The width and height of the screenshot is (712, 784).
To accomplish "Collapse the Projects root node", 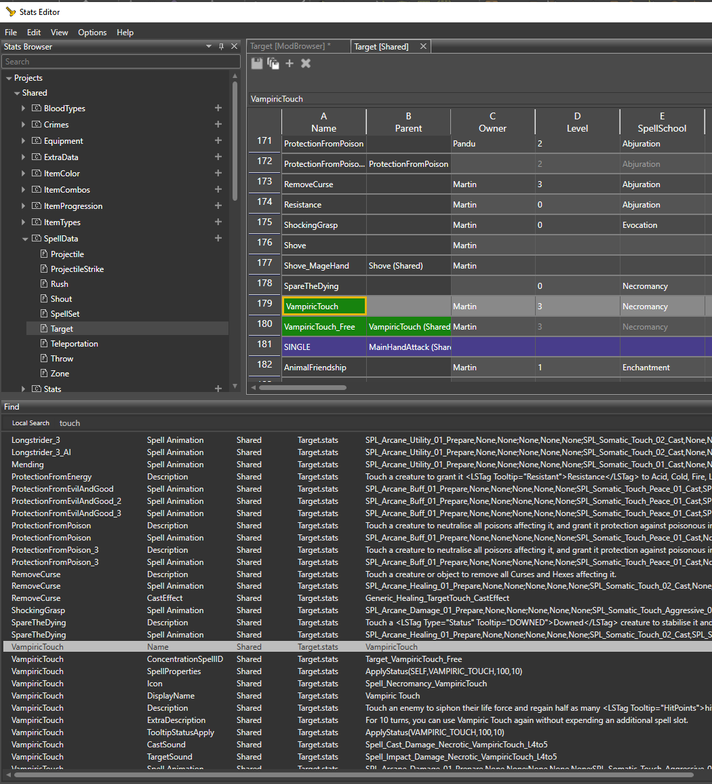I will point(9,78).
